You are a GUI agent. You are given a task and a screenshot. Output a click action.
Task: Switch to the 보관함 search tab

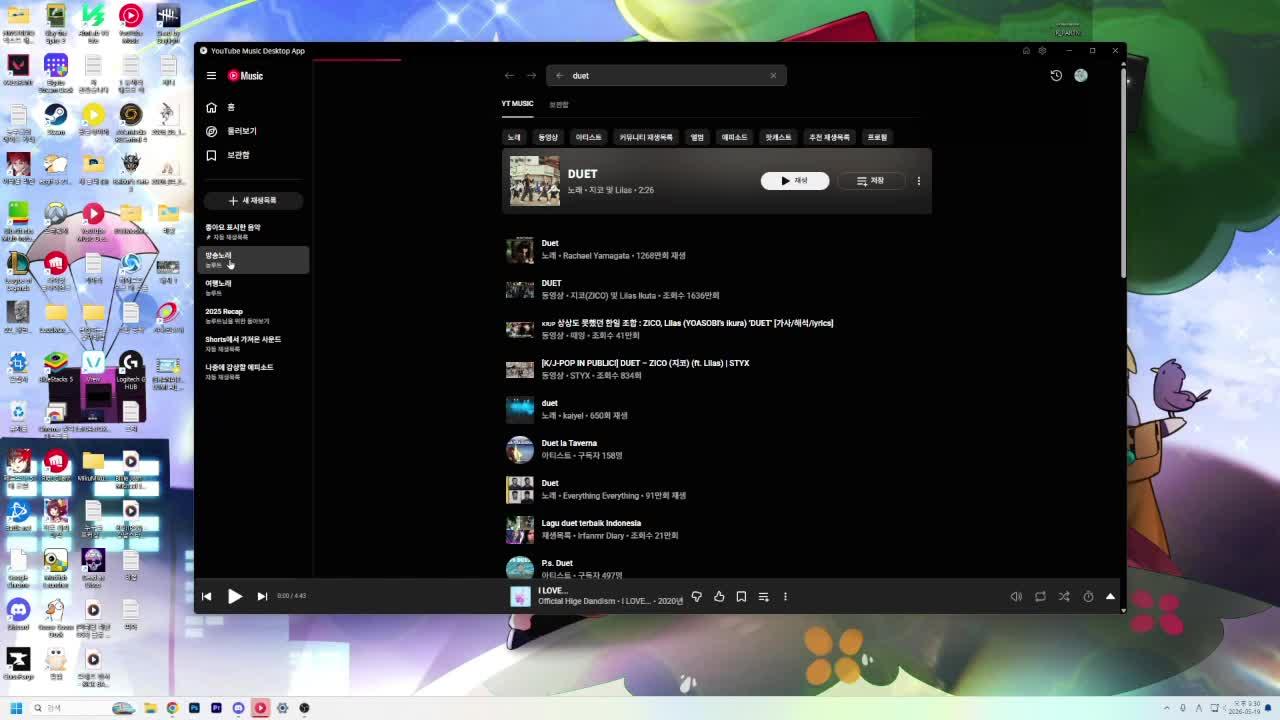pos(559,104)
